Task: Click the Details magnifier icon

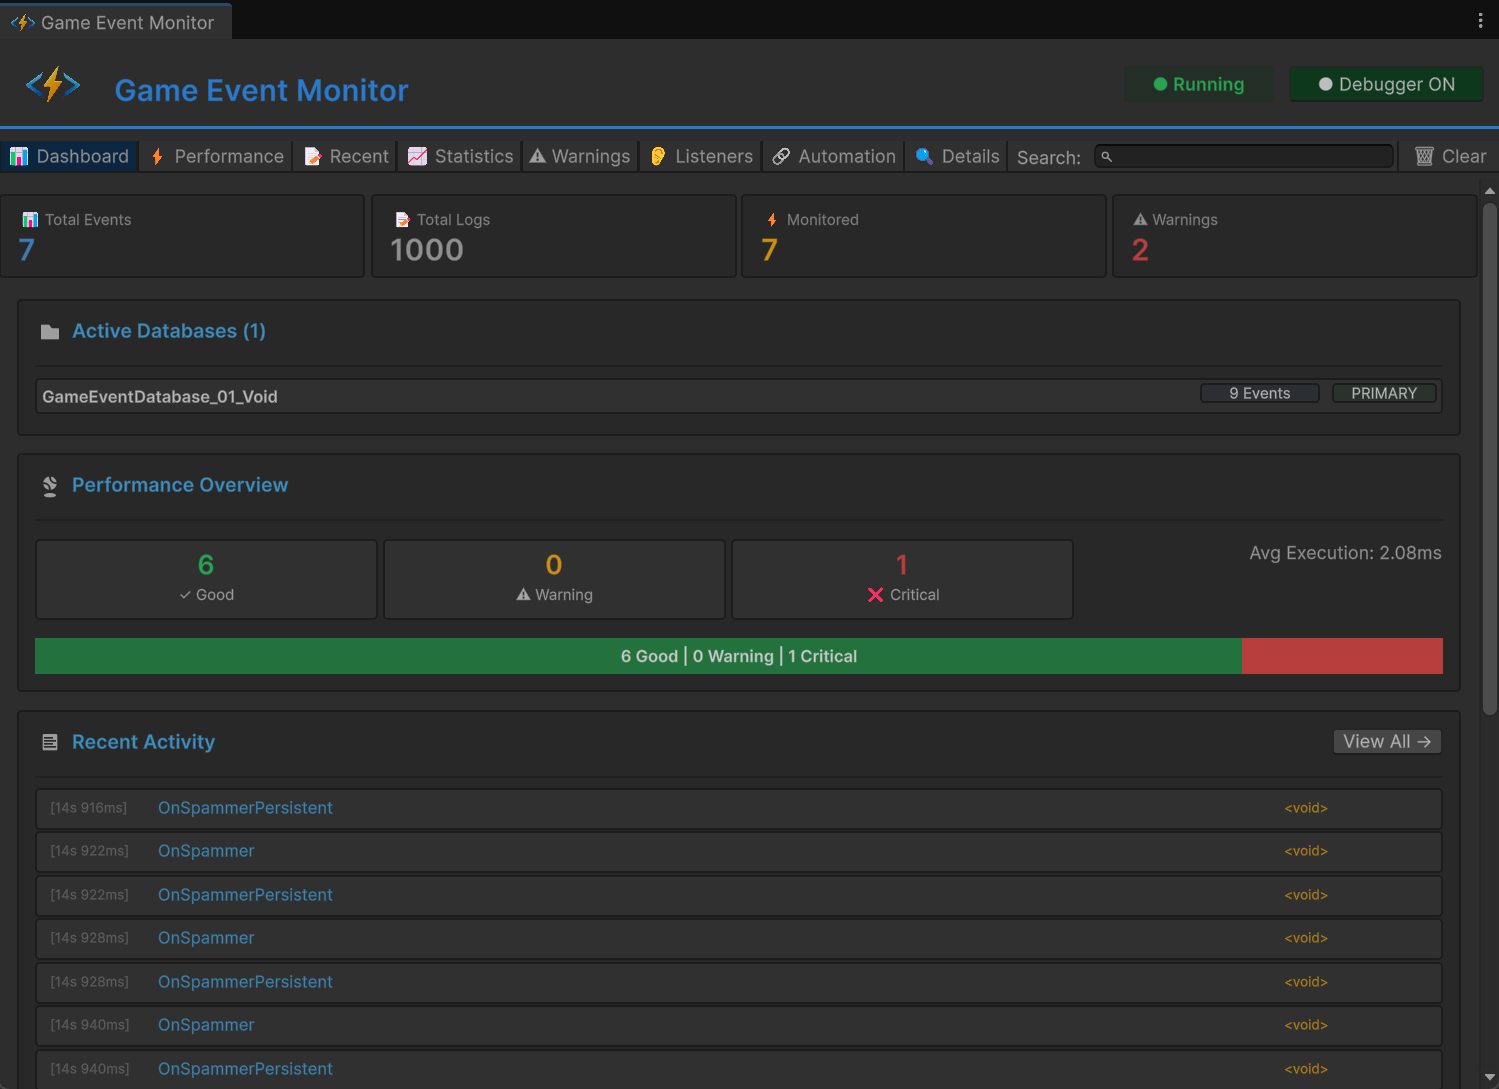Action: click(x=924, y=156)
